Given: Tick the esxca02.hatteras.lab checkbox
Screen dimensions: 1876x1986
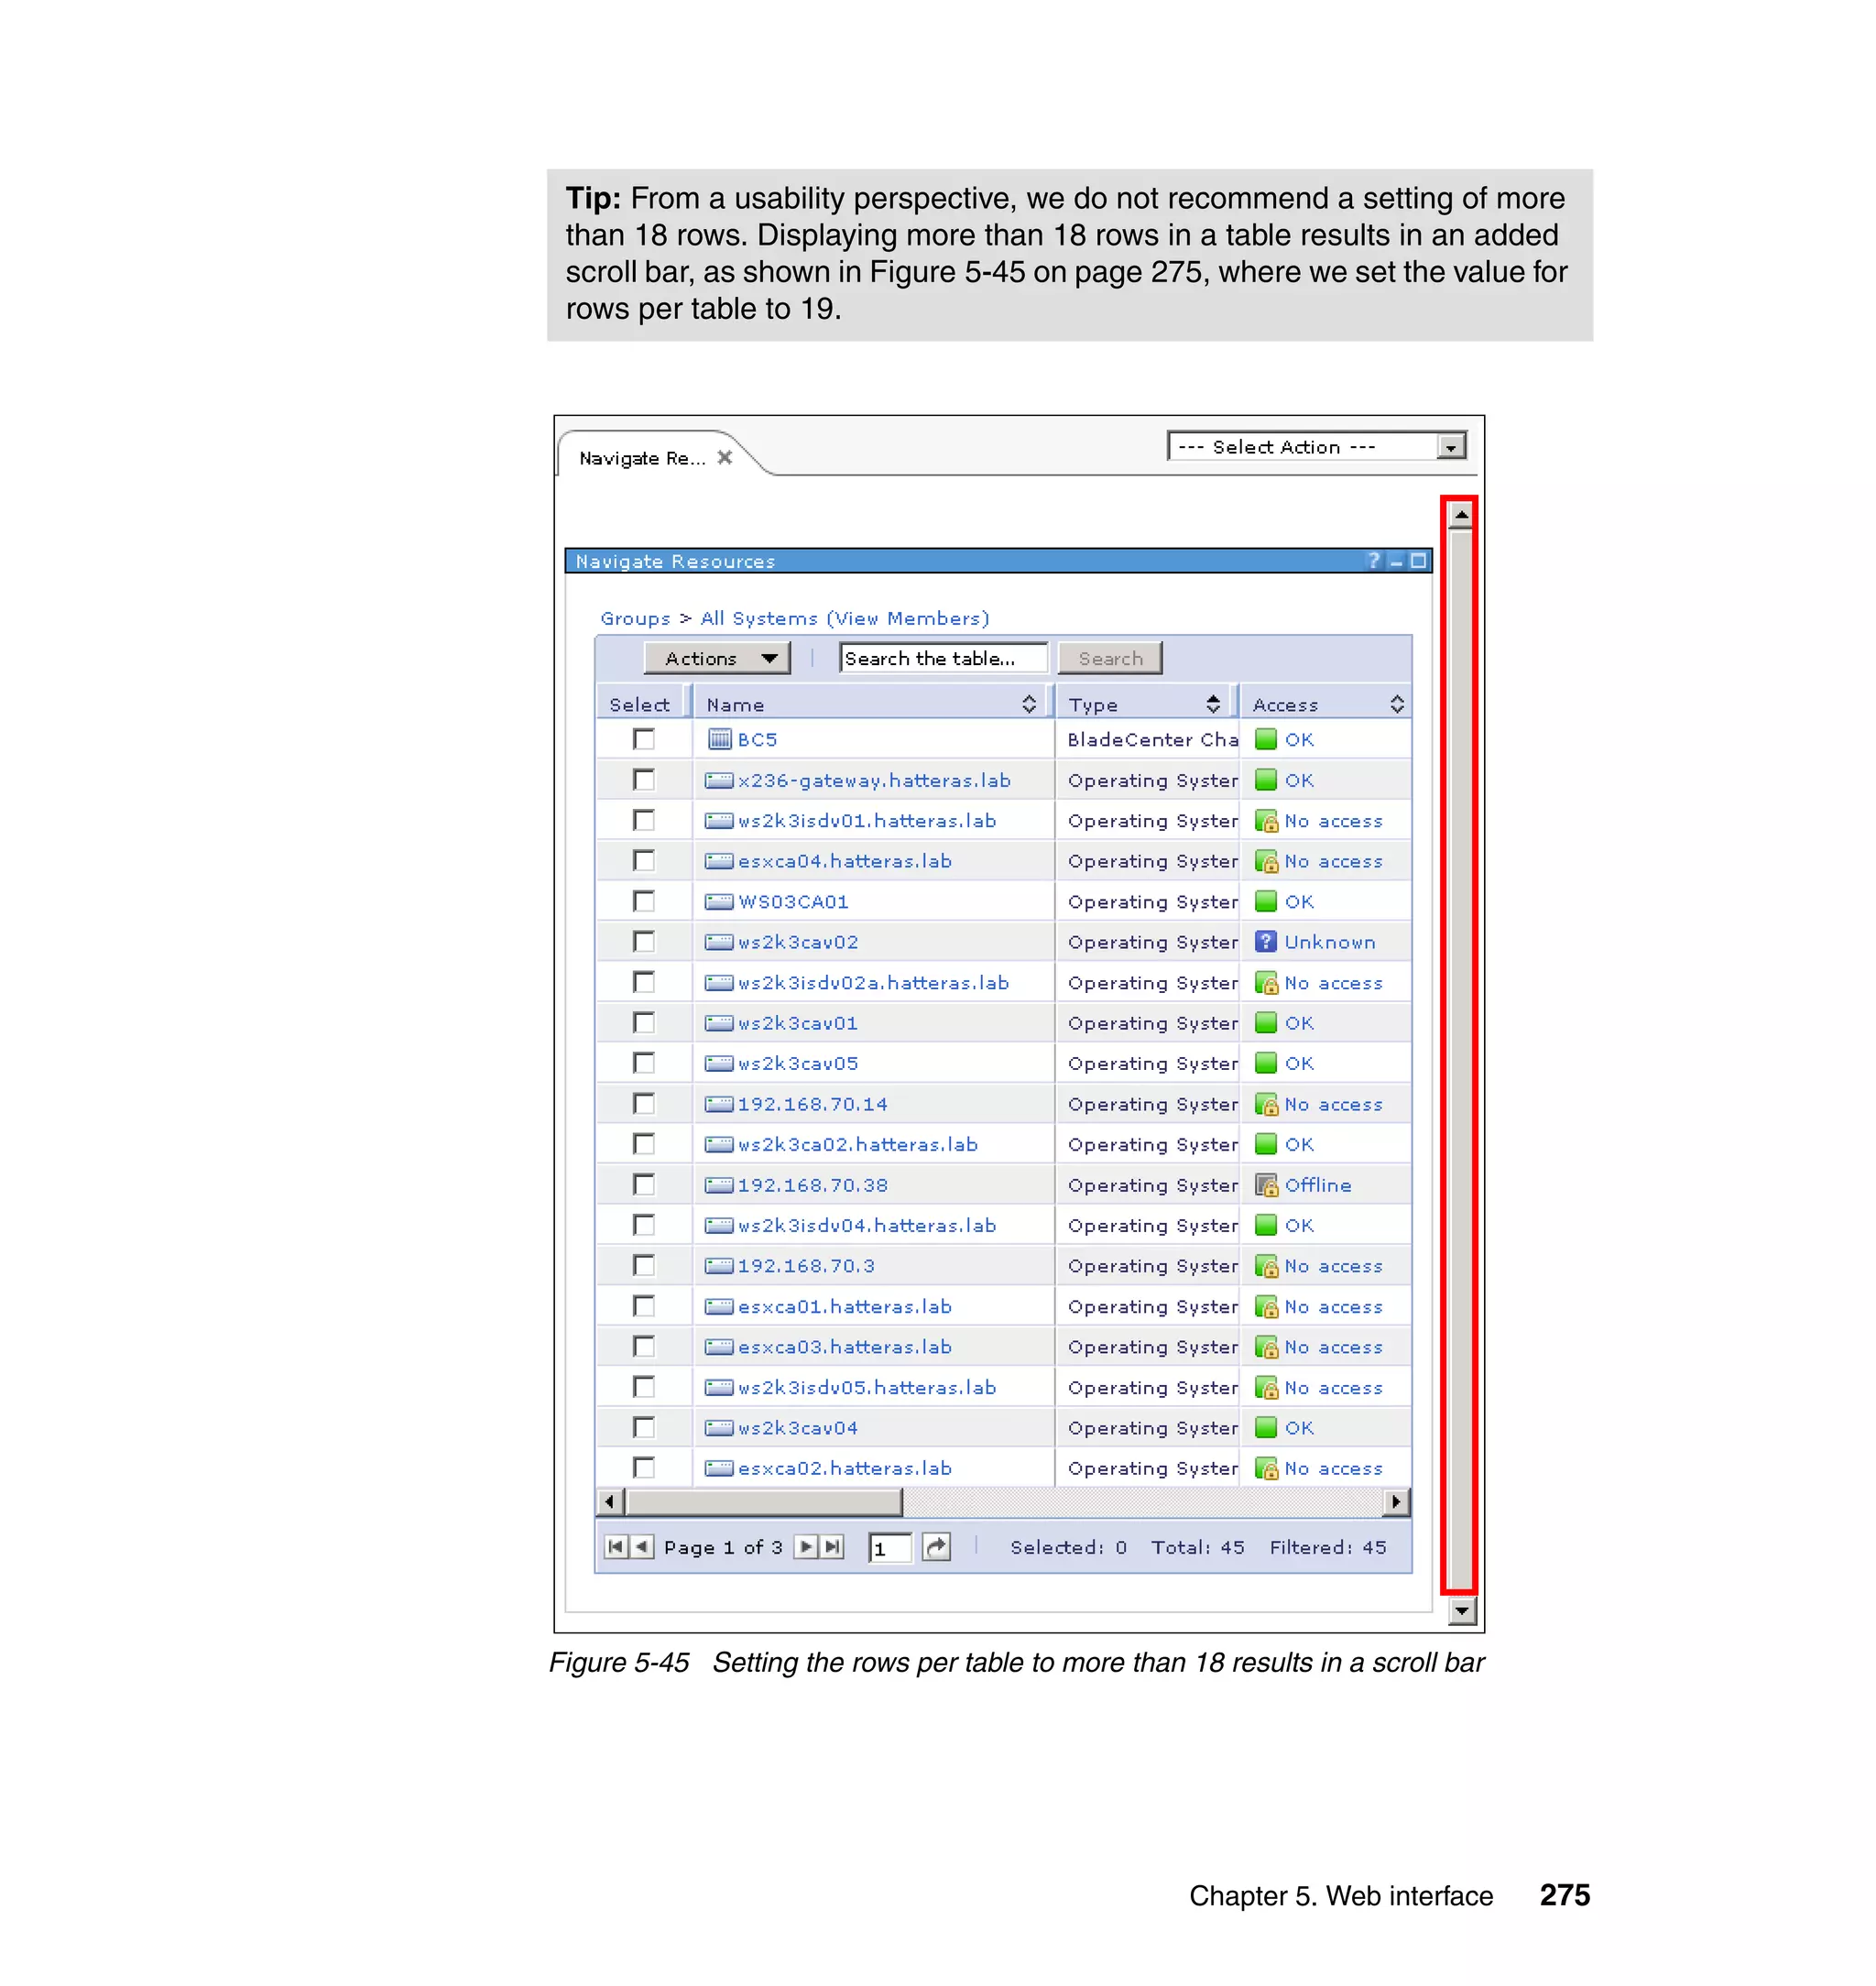Looking at the screenshot, I should [644, 1467].
